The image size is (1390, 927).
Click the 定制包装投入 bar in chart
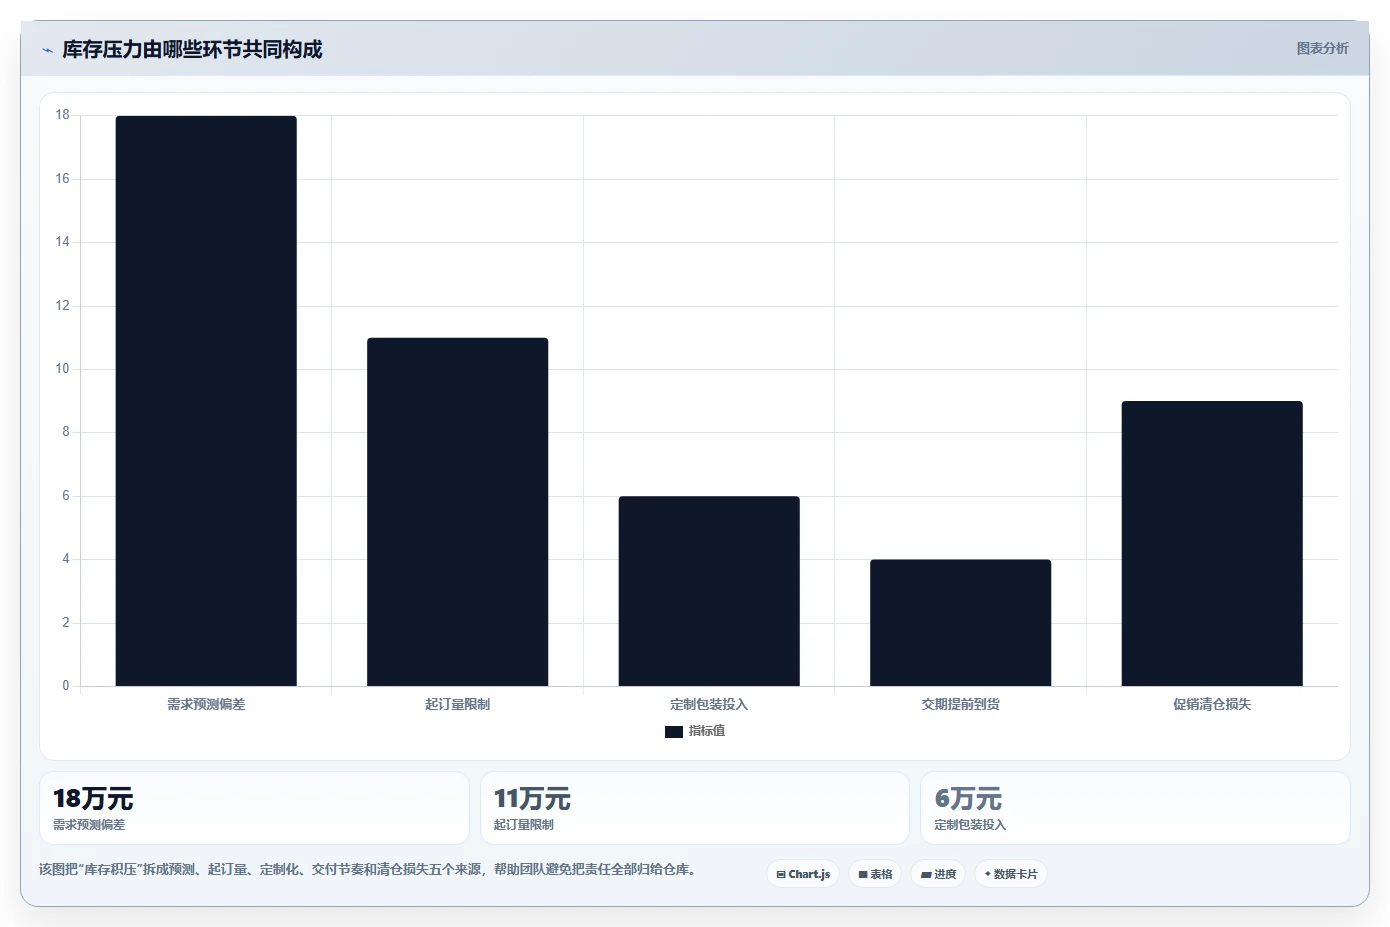(709, 591)
